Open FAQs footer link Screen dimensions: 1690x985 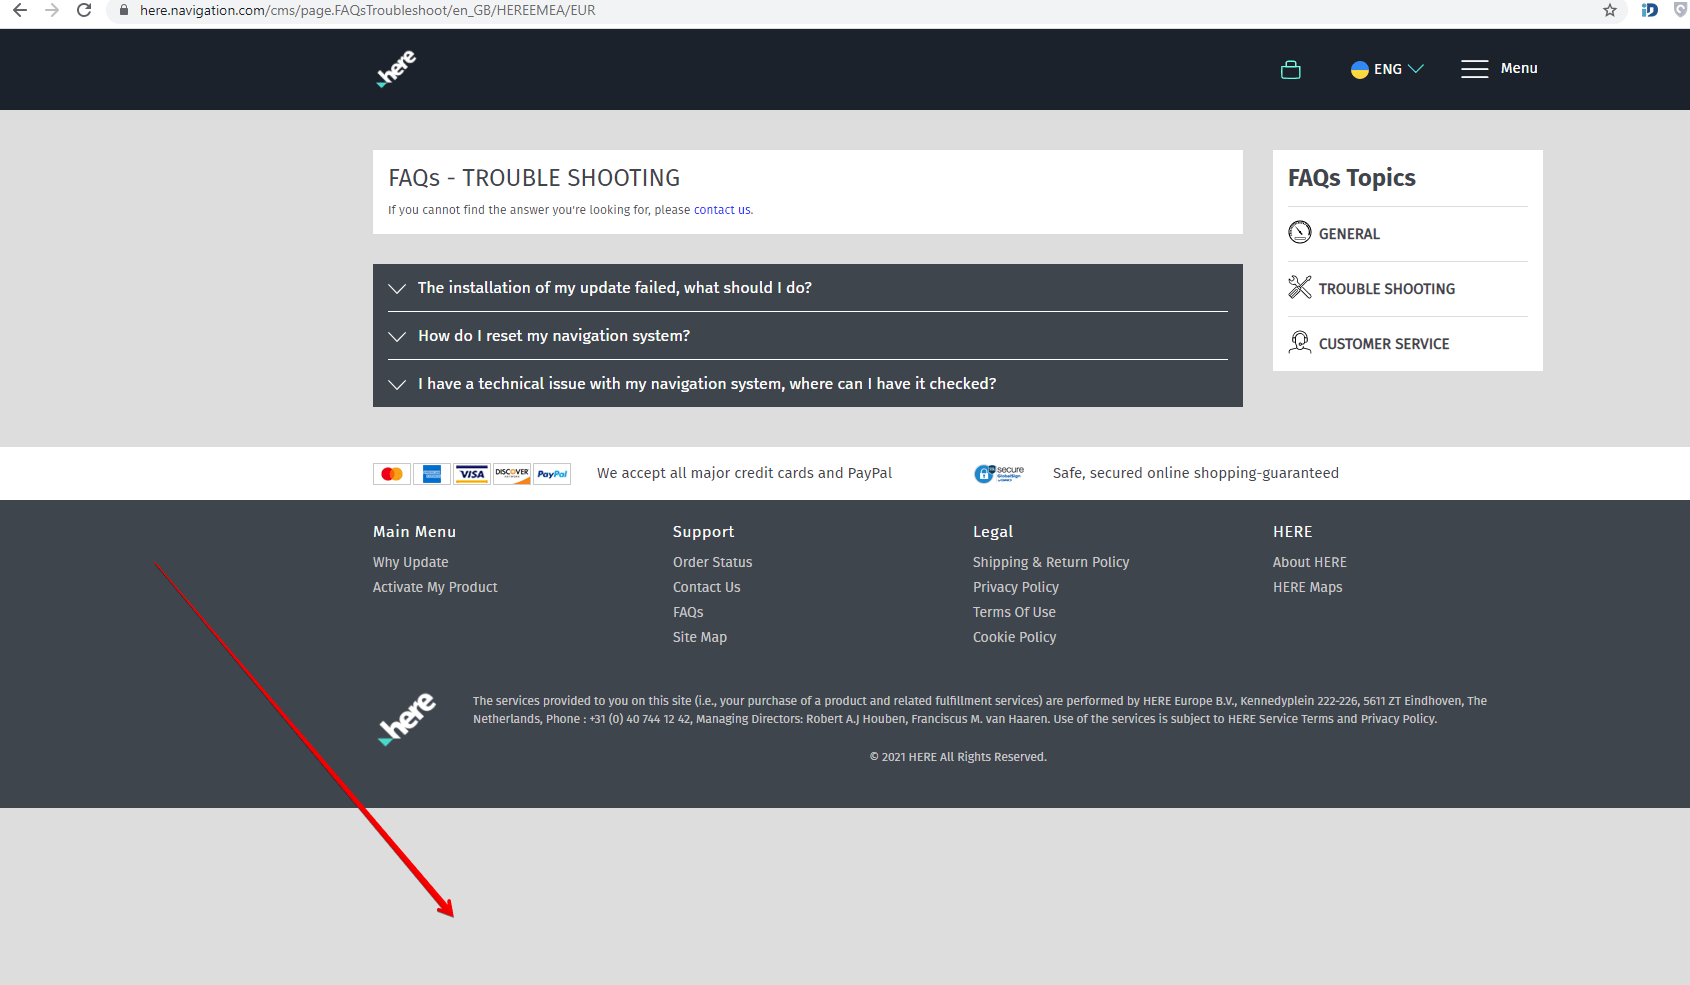coord(688,612)
